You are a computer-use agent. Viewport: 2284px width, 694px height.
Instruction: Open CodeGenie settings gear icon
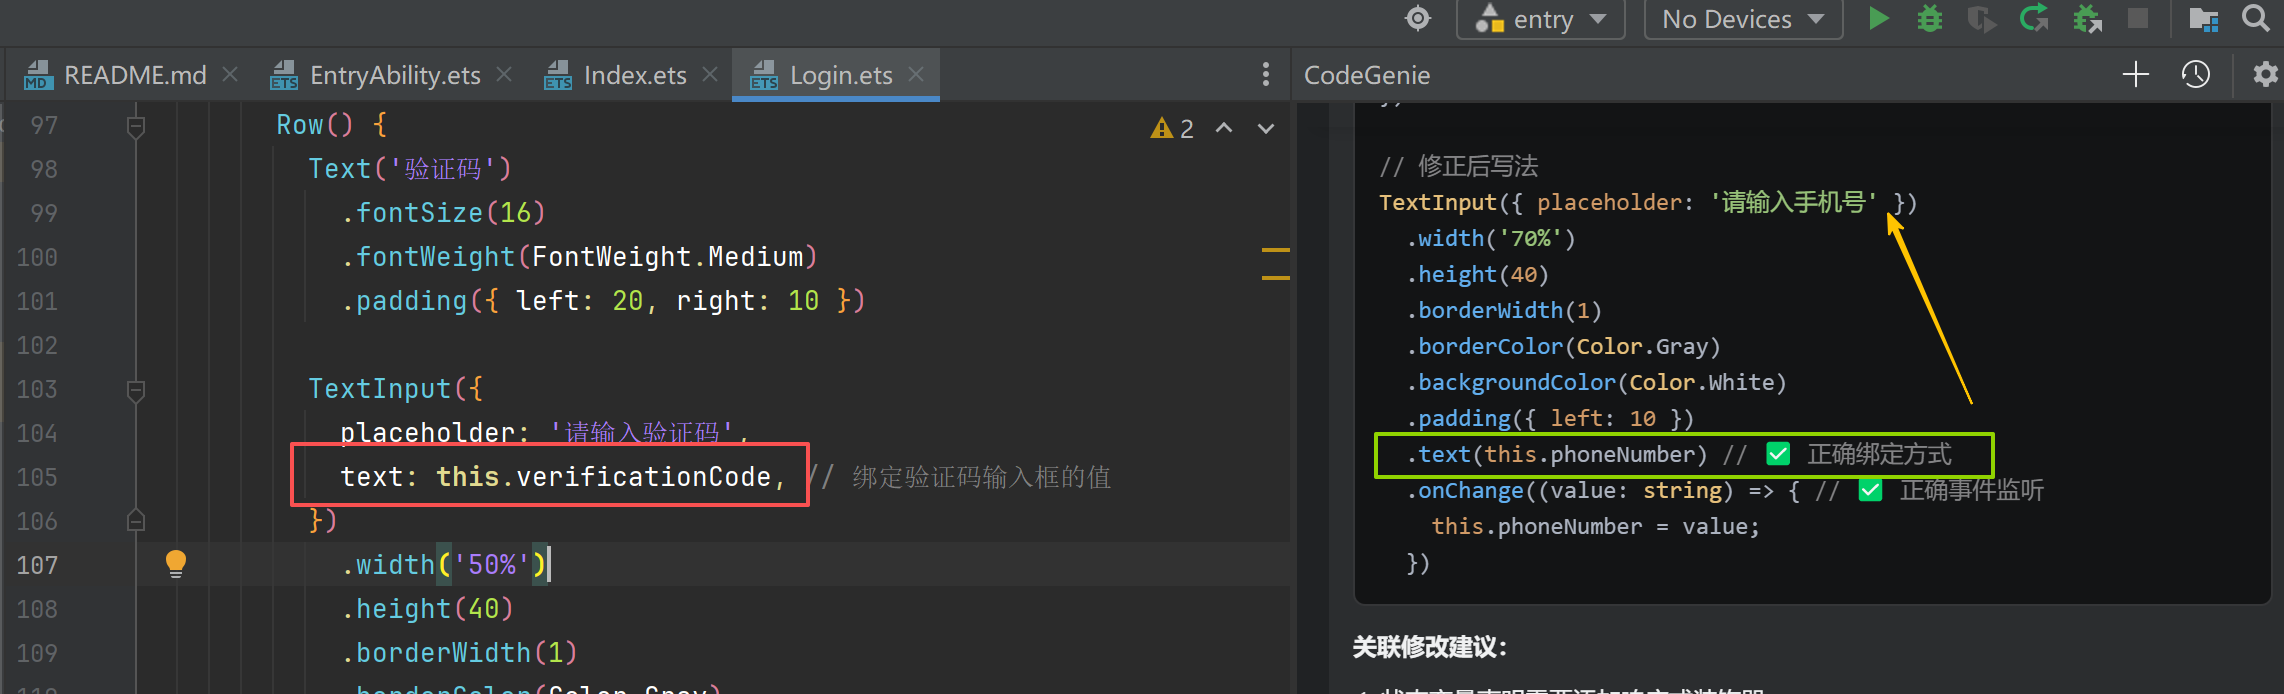click(2265, 75)
